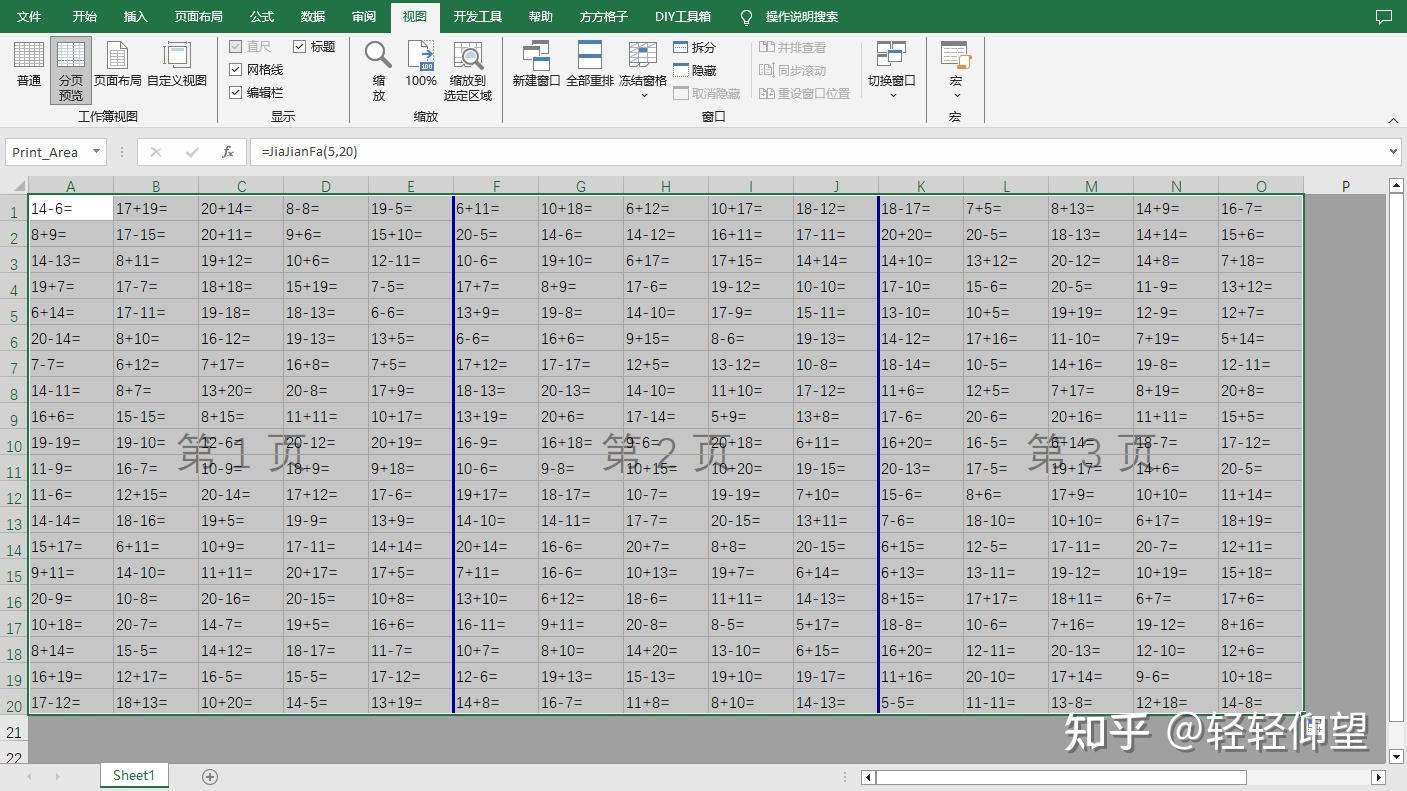Click the Tell Me lightbulb icon
The image size is (1407, 791).
pyautogui.click(x=746, y=17)
